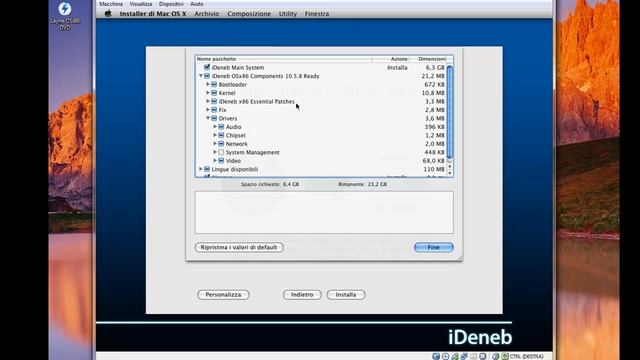640x360 pixels.
Task: Expand the Fix group
Action: [x=208, y=110]
